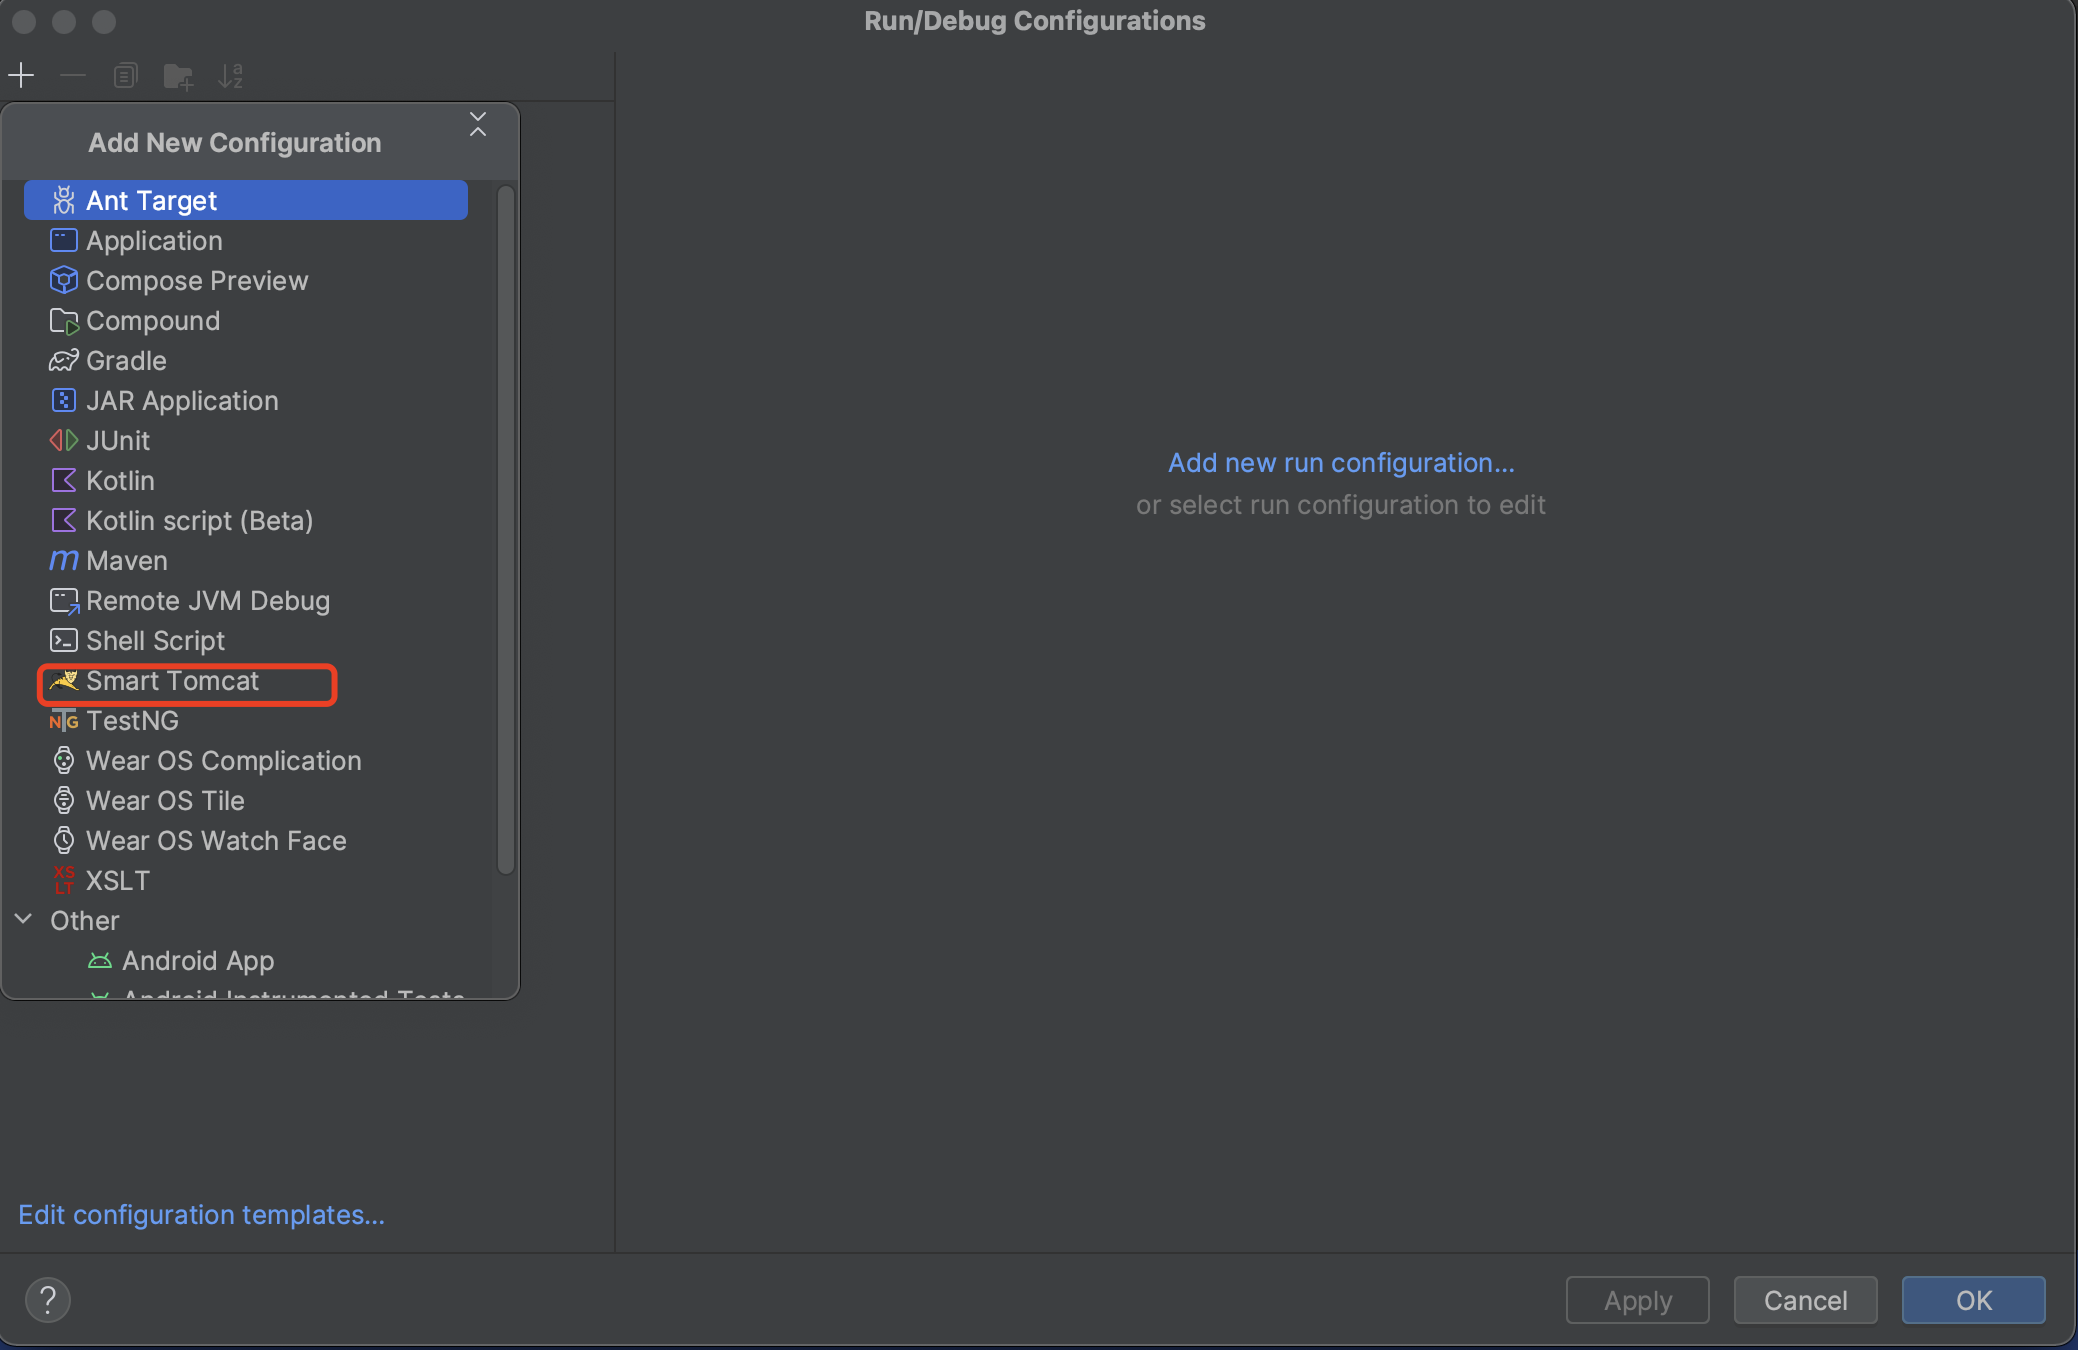Screen dimensions: 2078x1350
Task: Pick the Maven configuration type
Action: click(x=126, y=561)
